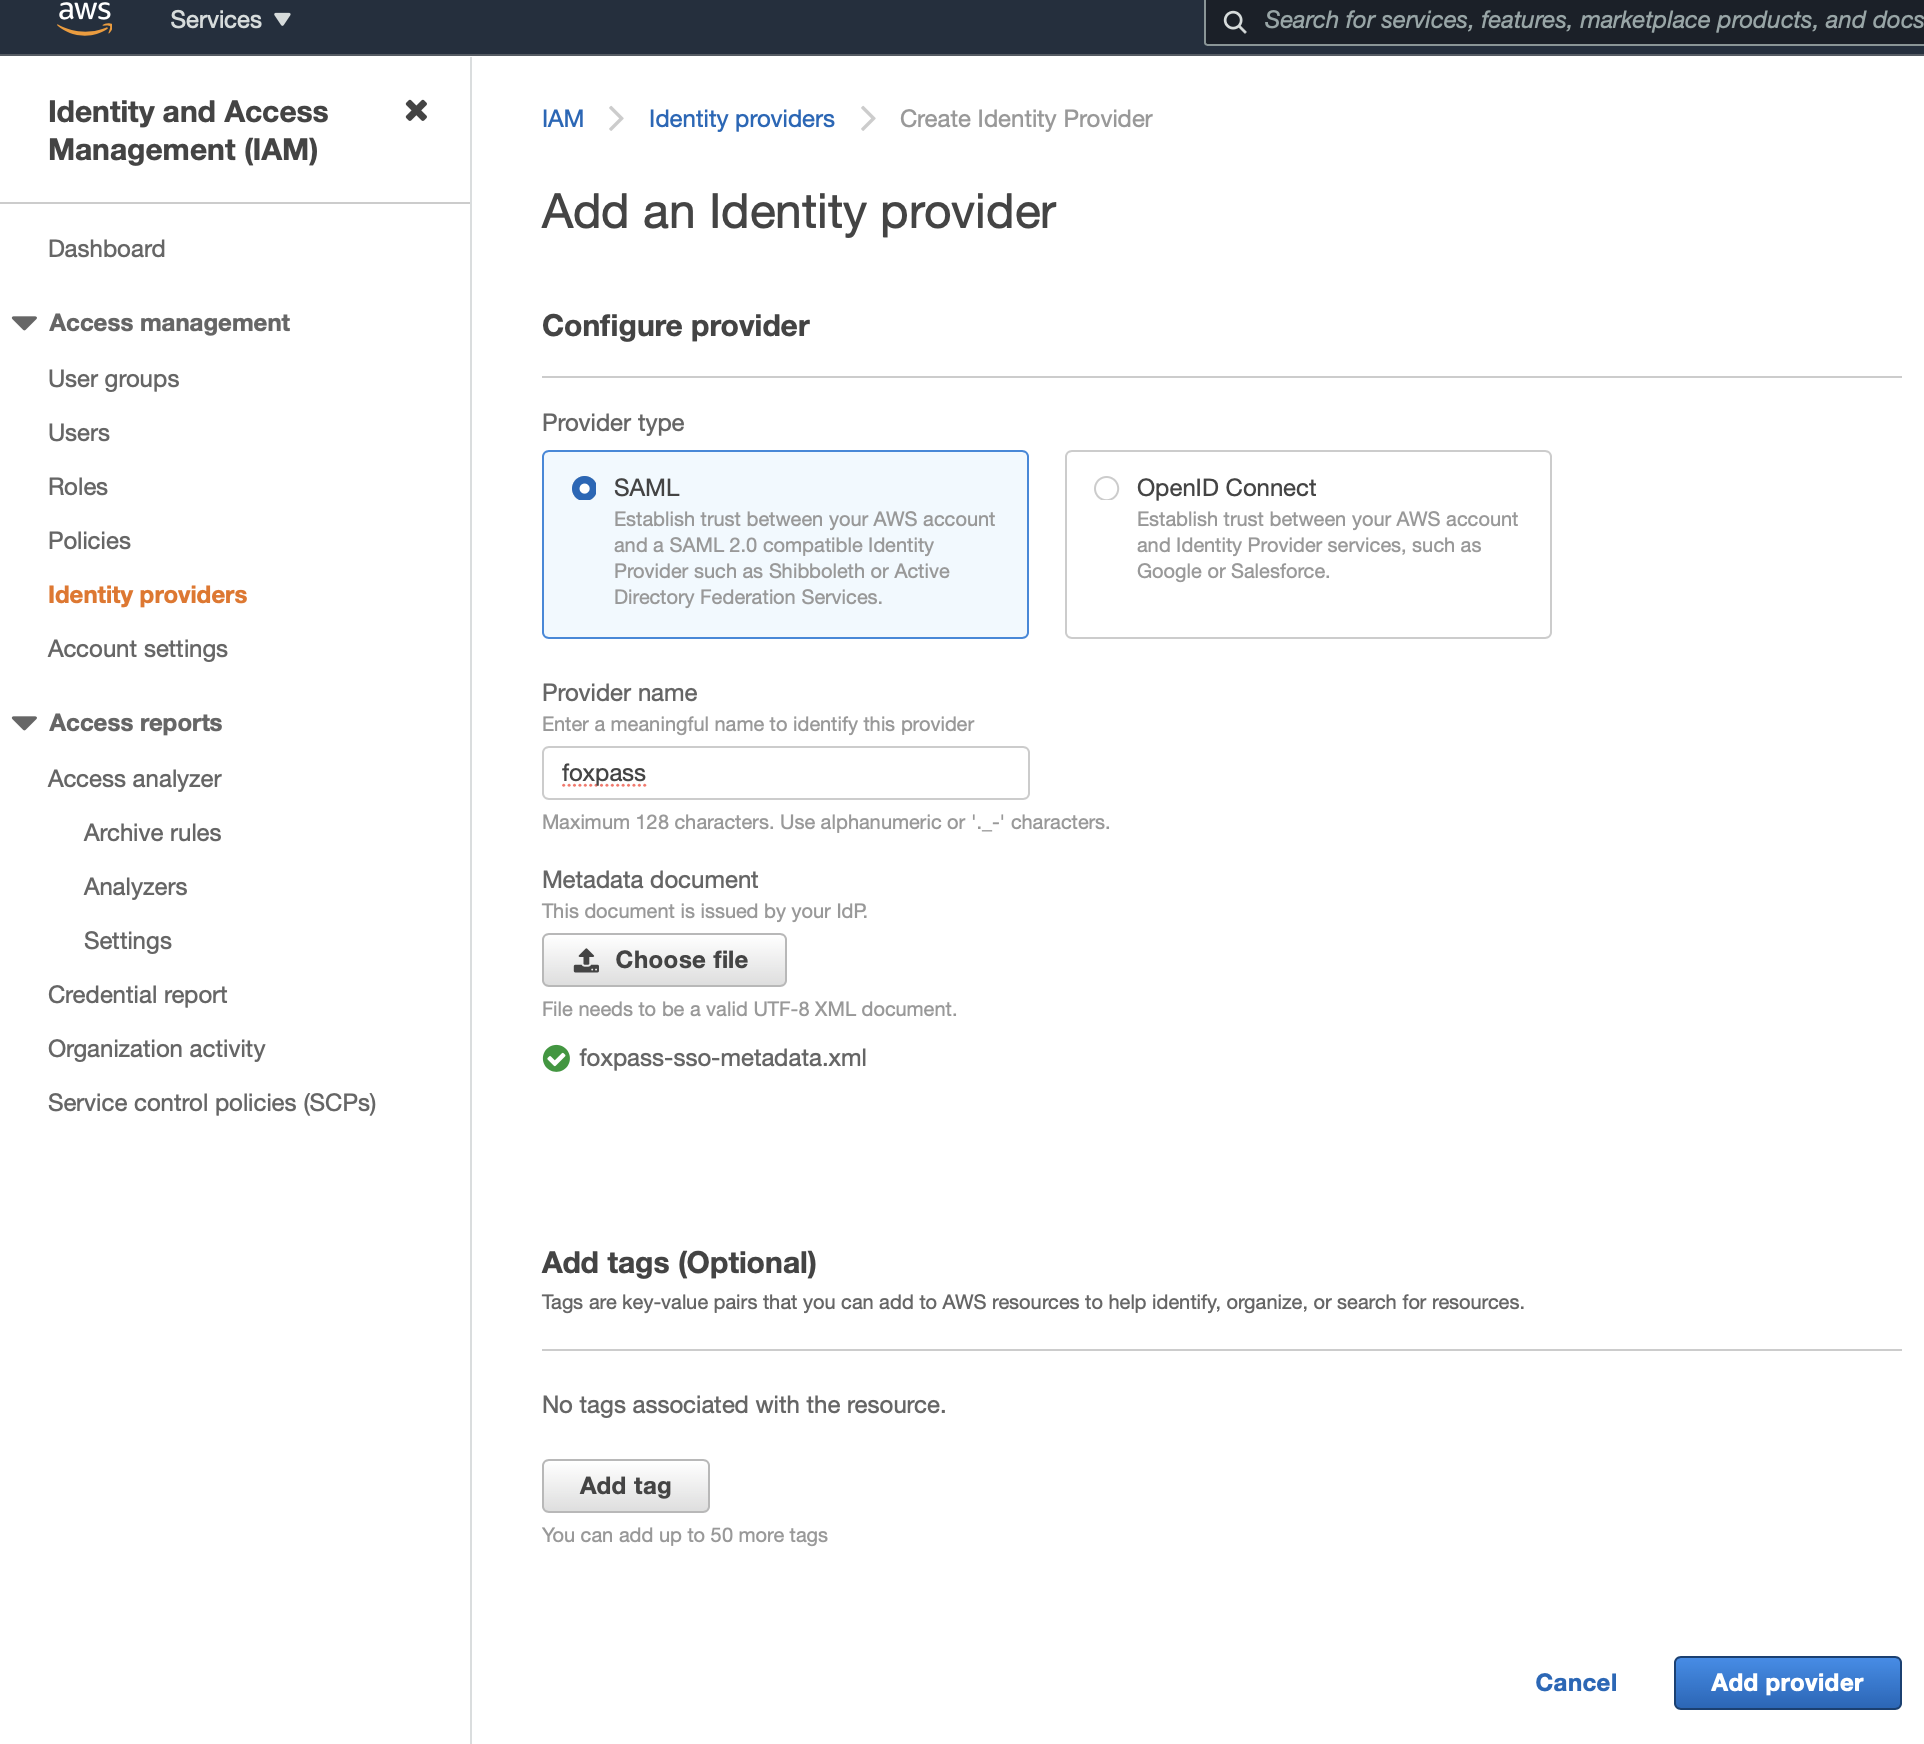The image size is (1924, 1744).
Task: Click the Dashboard sidebar menu item
Action: (x=107, y=246)
